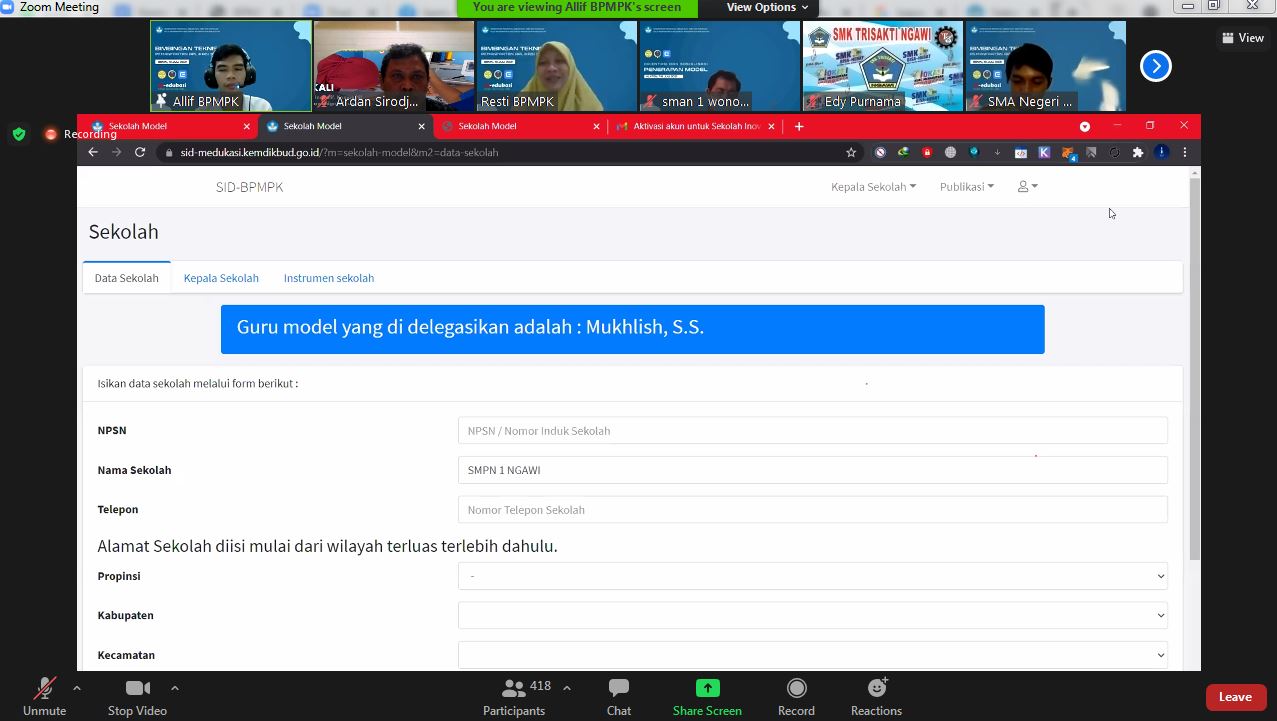This screenshot has width=1277, height=721.
Task: Open the browser Extensions puzzle icon
Action: tap(1138, 152)
